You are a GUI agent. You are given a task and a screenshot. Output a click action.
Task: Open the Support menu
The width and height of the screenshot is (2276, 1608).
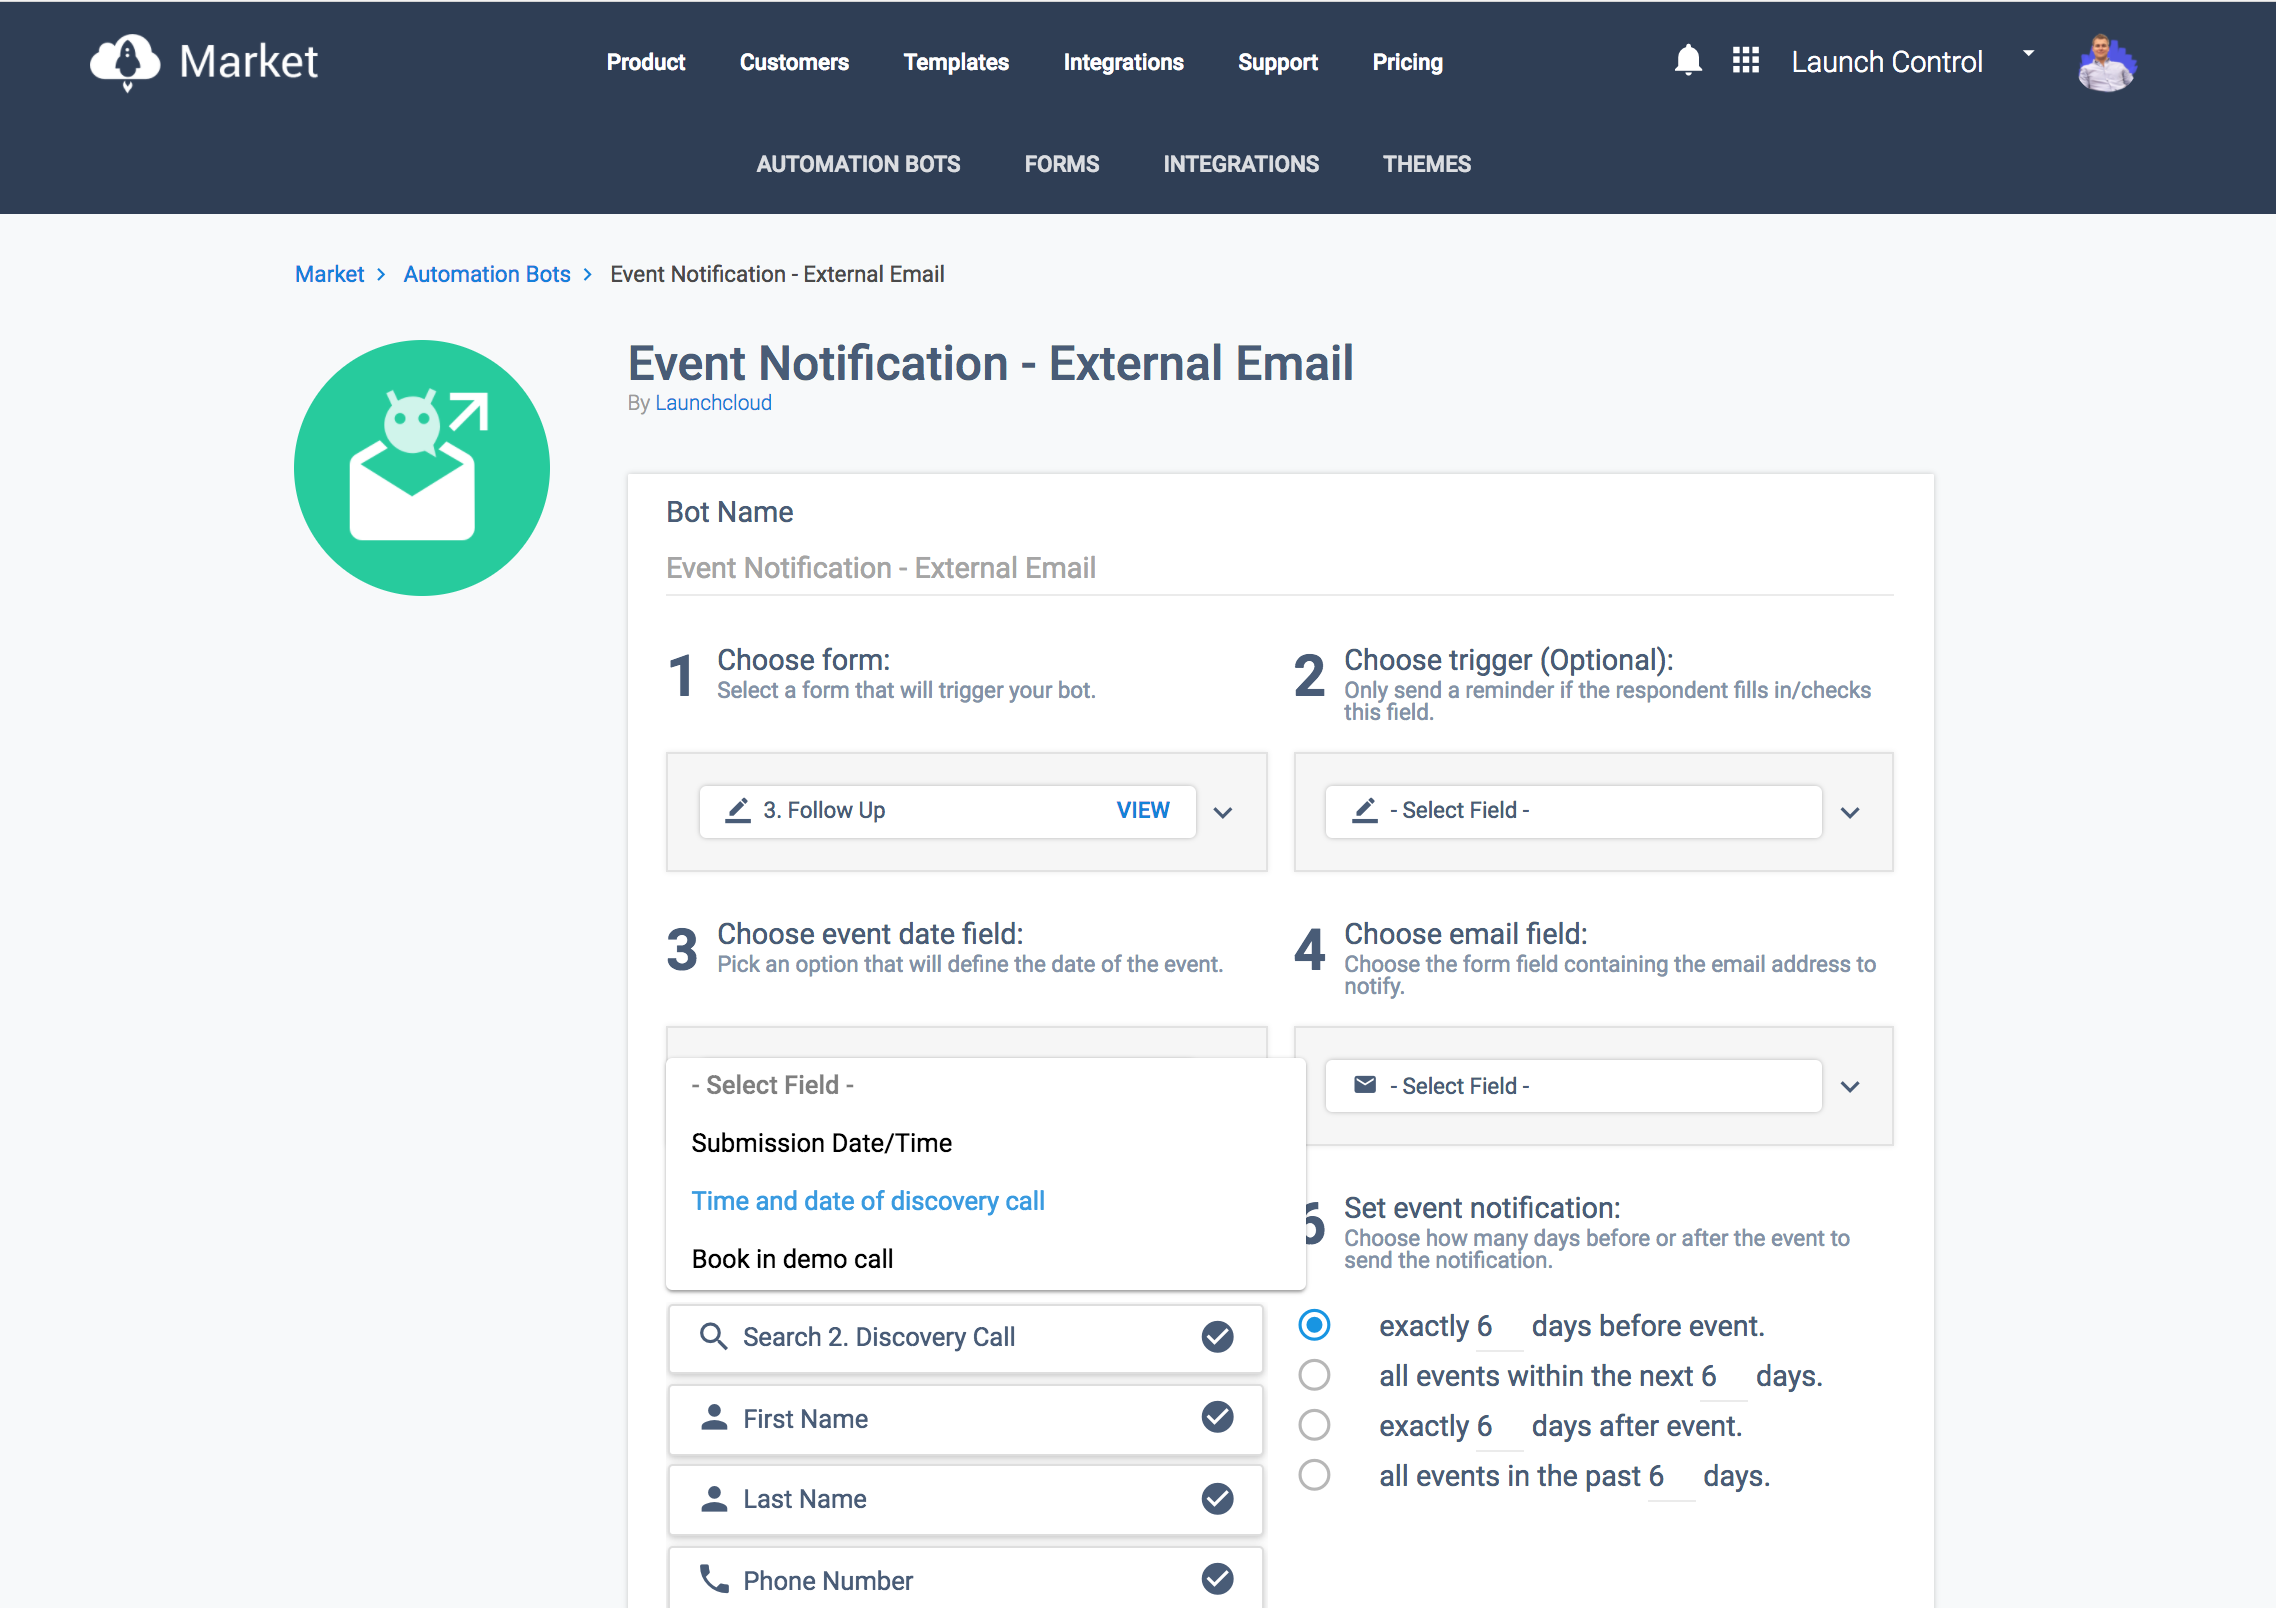(x=1277, y=62)
